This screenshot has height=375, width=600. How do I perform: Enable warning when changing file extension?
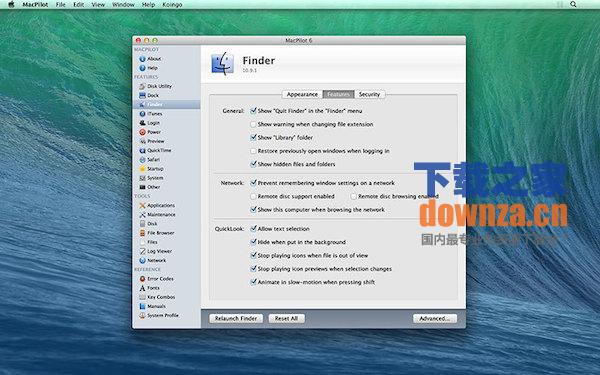253,124
